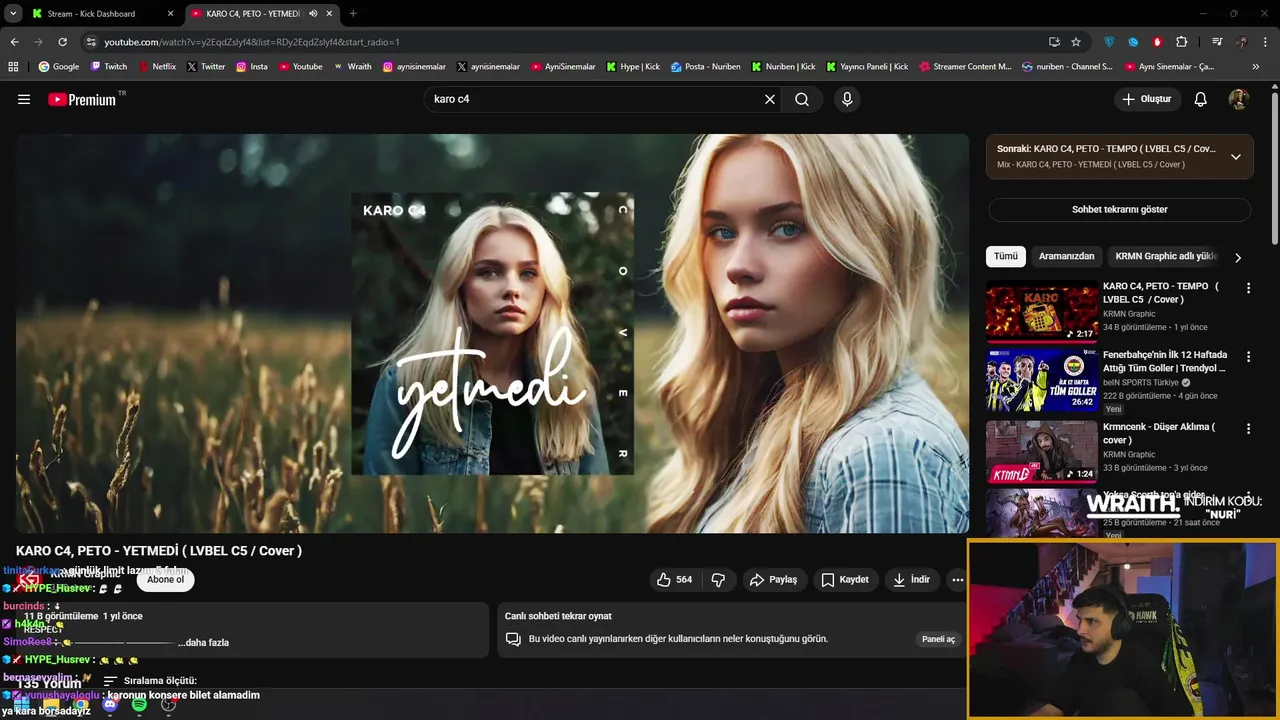The height and width of the screenshot is (720, 1280).
Task: Subscribe with the Abone ol button
Action: click(166, 579)
